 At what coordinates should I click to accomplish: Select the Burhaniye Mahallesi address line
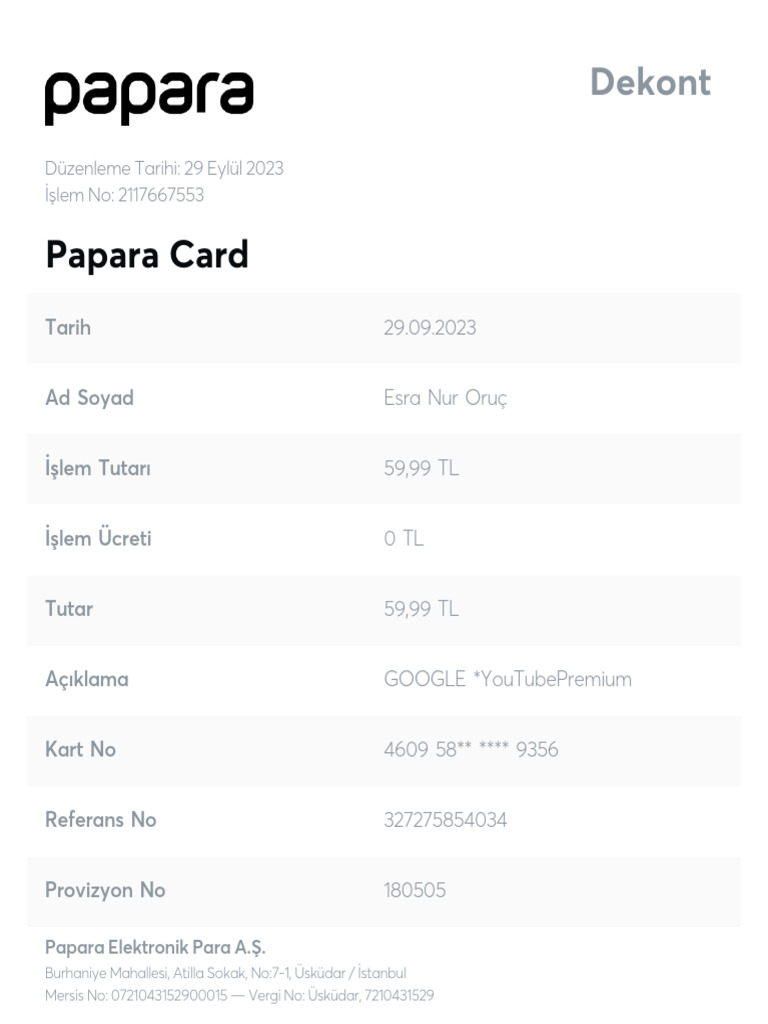(225, 973)
